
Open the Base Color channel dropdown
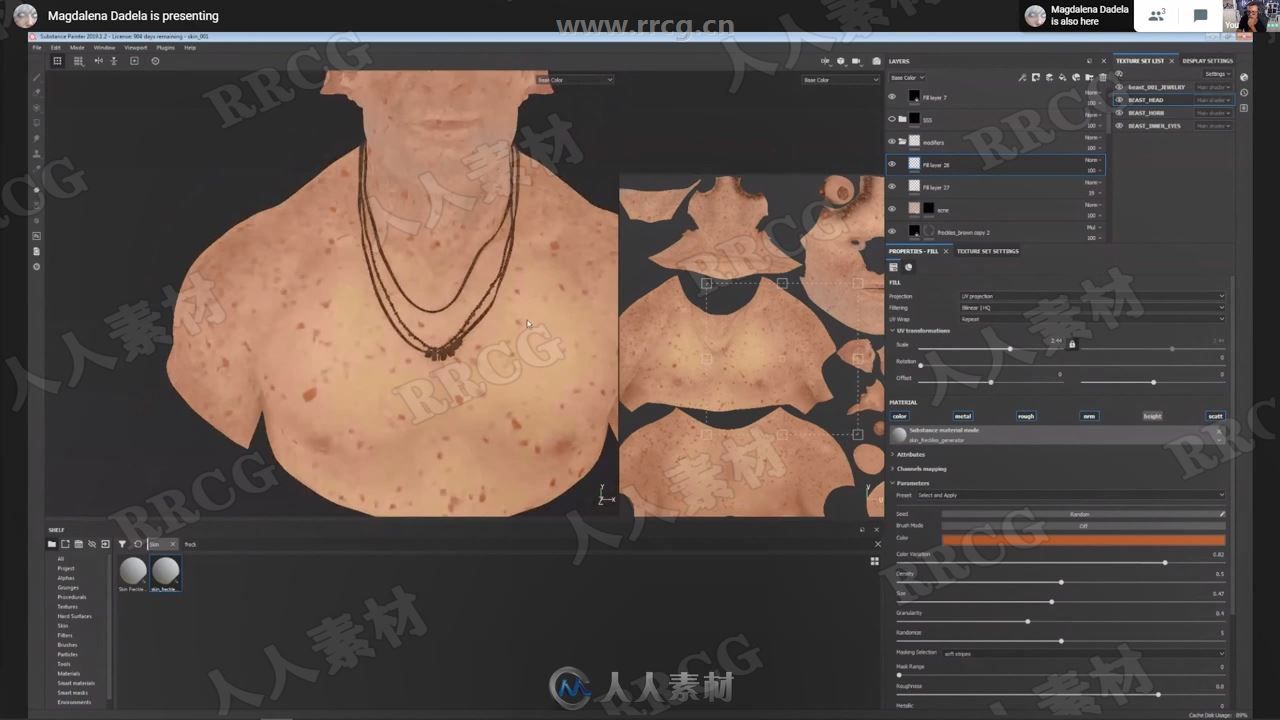pyautogui.click(x=907, y=77)
